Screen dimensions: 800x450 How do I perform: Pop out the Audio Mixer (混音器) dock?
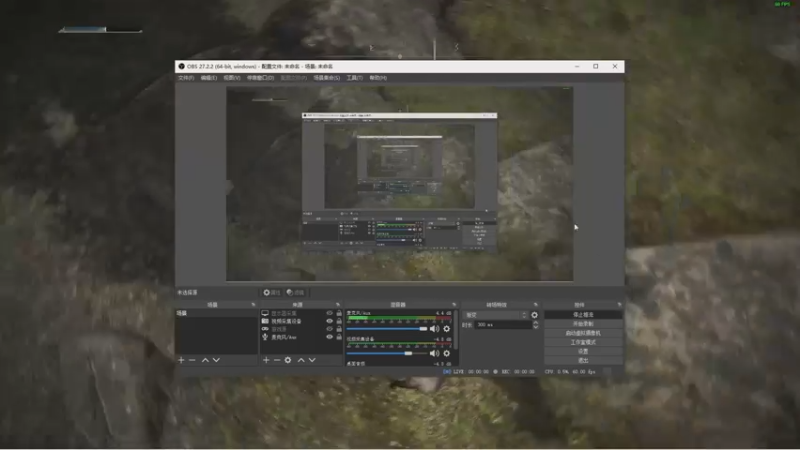pyautogui.click(x=454, y=305)
